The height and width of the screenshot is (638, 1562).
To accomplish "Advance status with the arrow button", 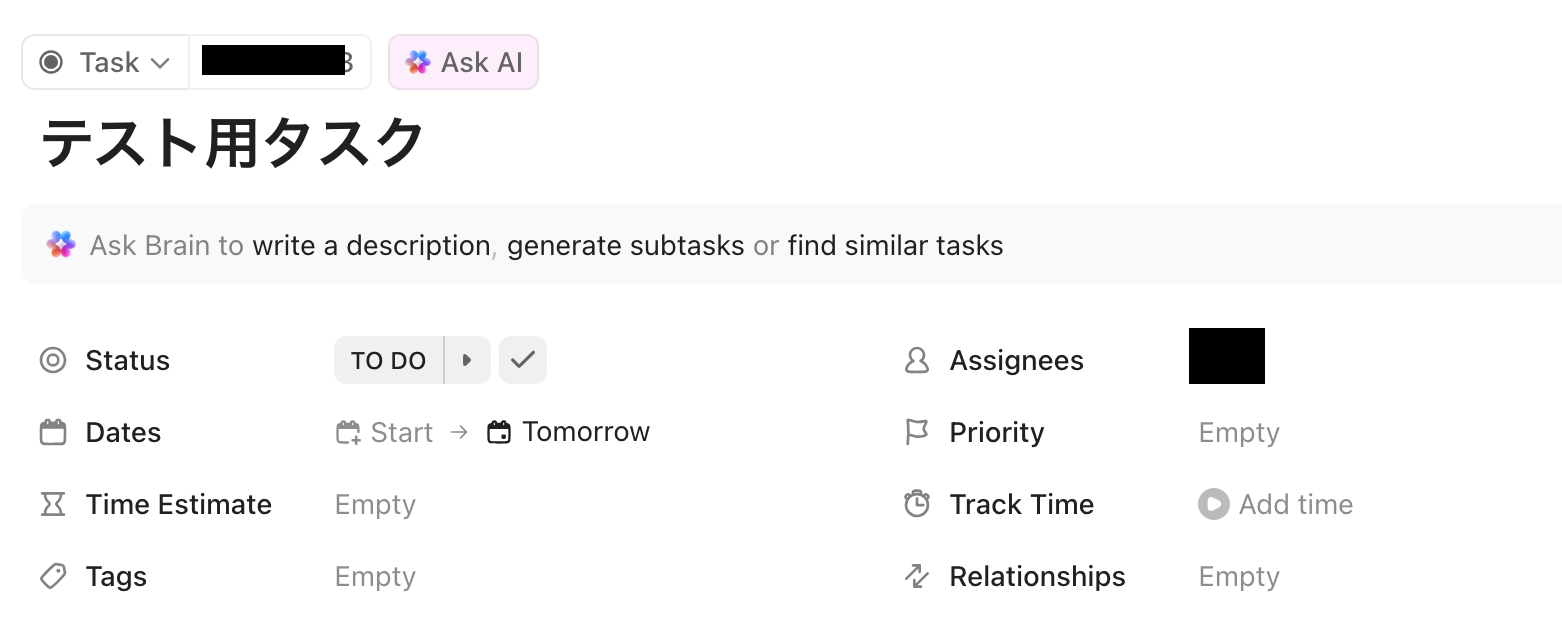I will [467, 360].
